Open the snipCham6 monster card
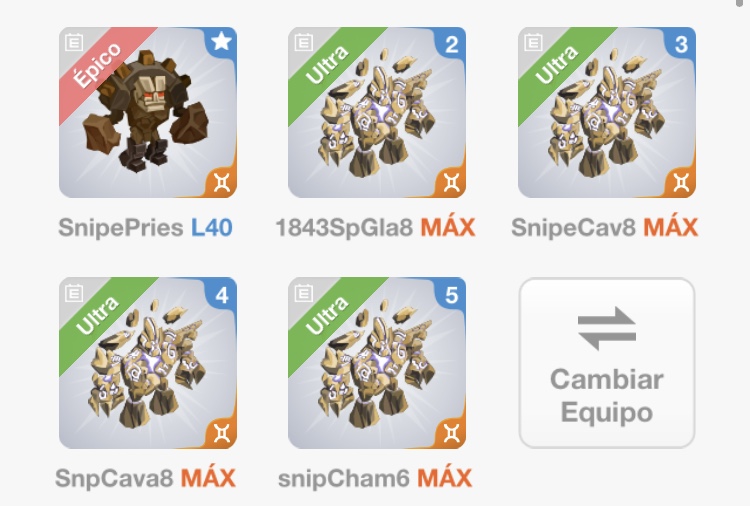The height and width of the screenshot is (506, 750). click(x=377, y=363)
